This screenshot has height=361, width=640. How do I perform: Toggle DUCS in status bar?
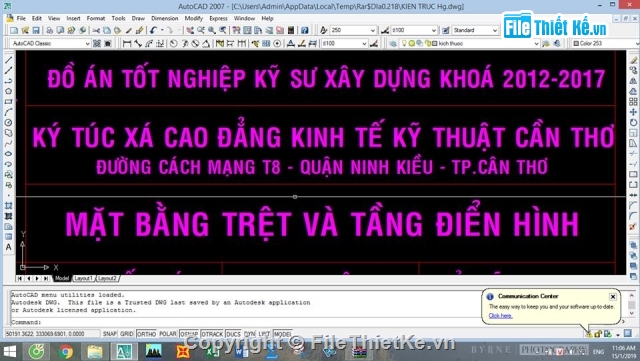(233, 334)
